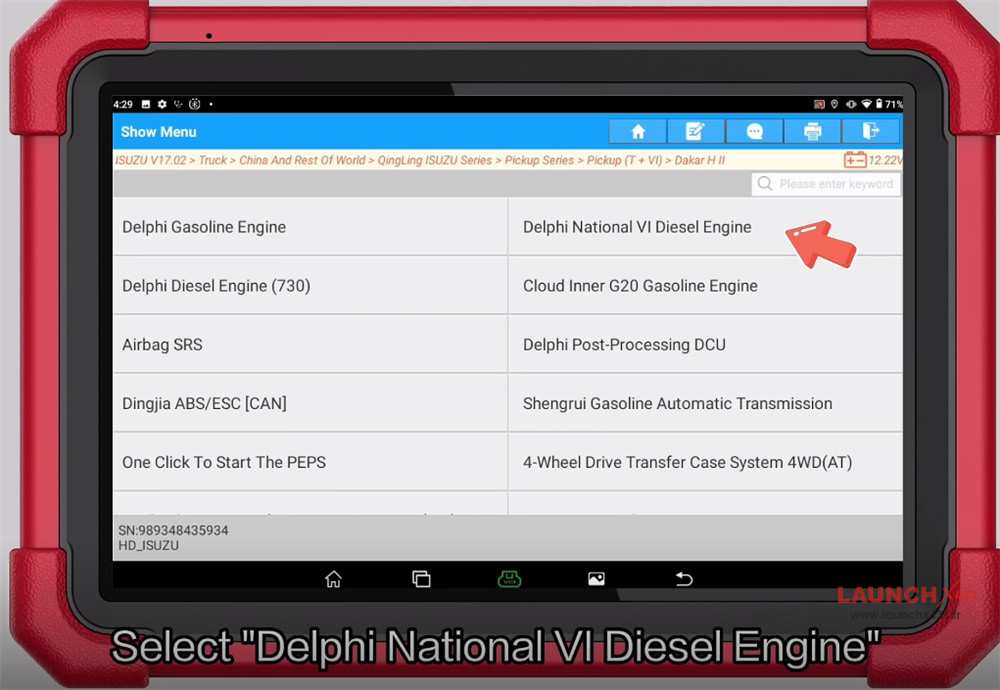Check the battery voltage icon

[x=855, y=159]
